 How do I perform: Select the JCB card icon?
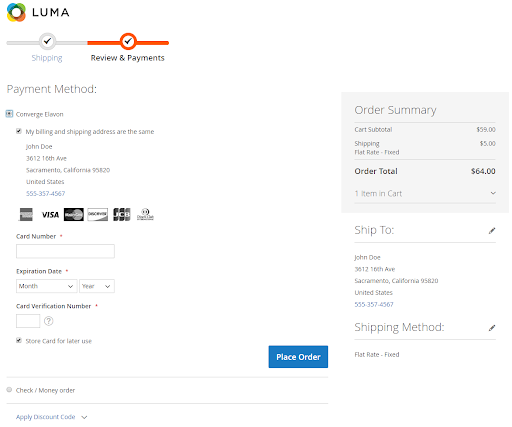pyautogui.click(x=122, y=214)
